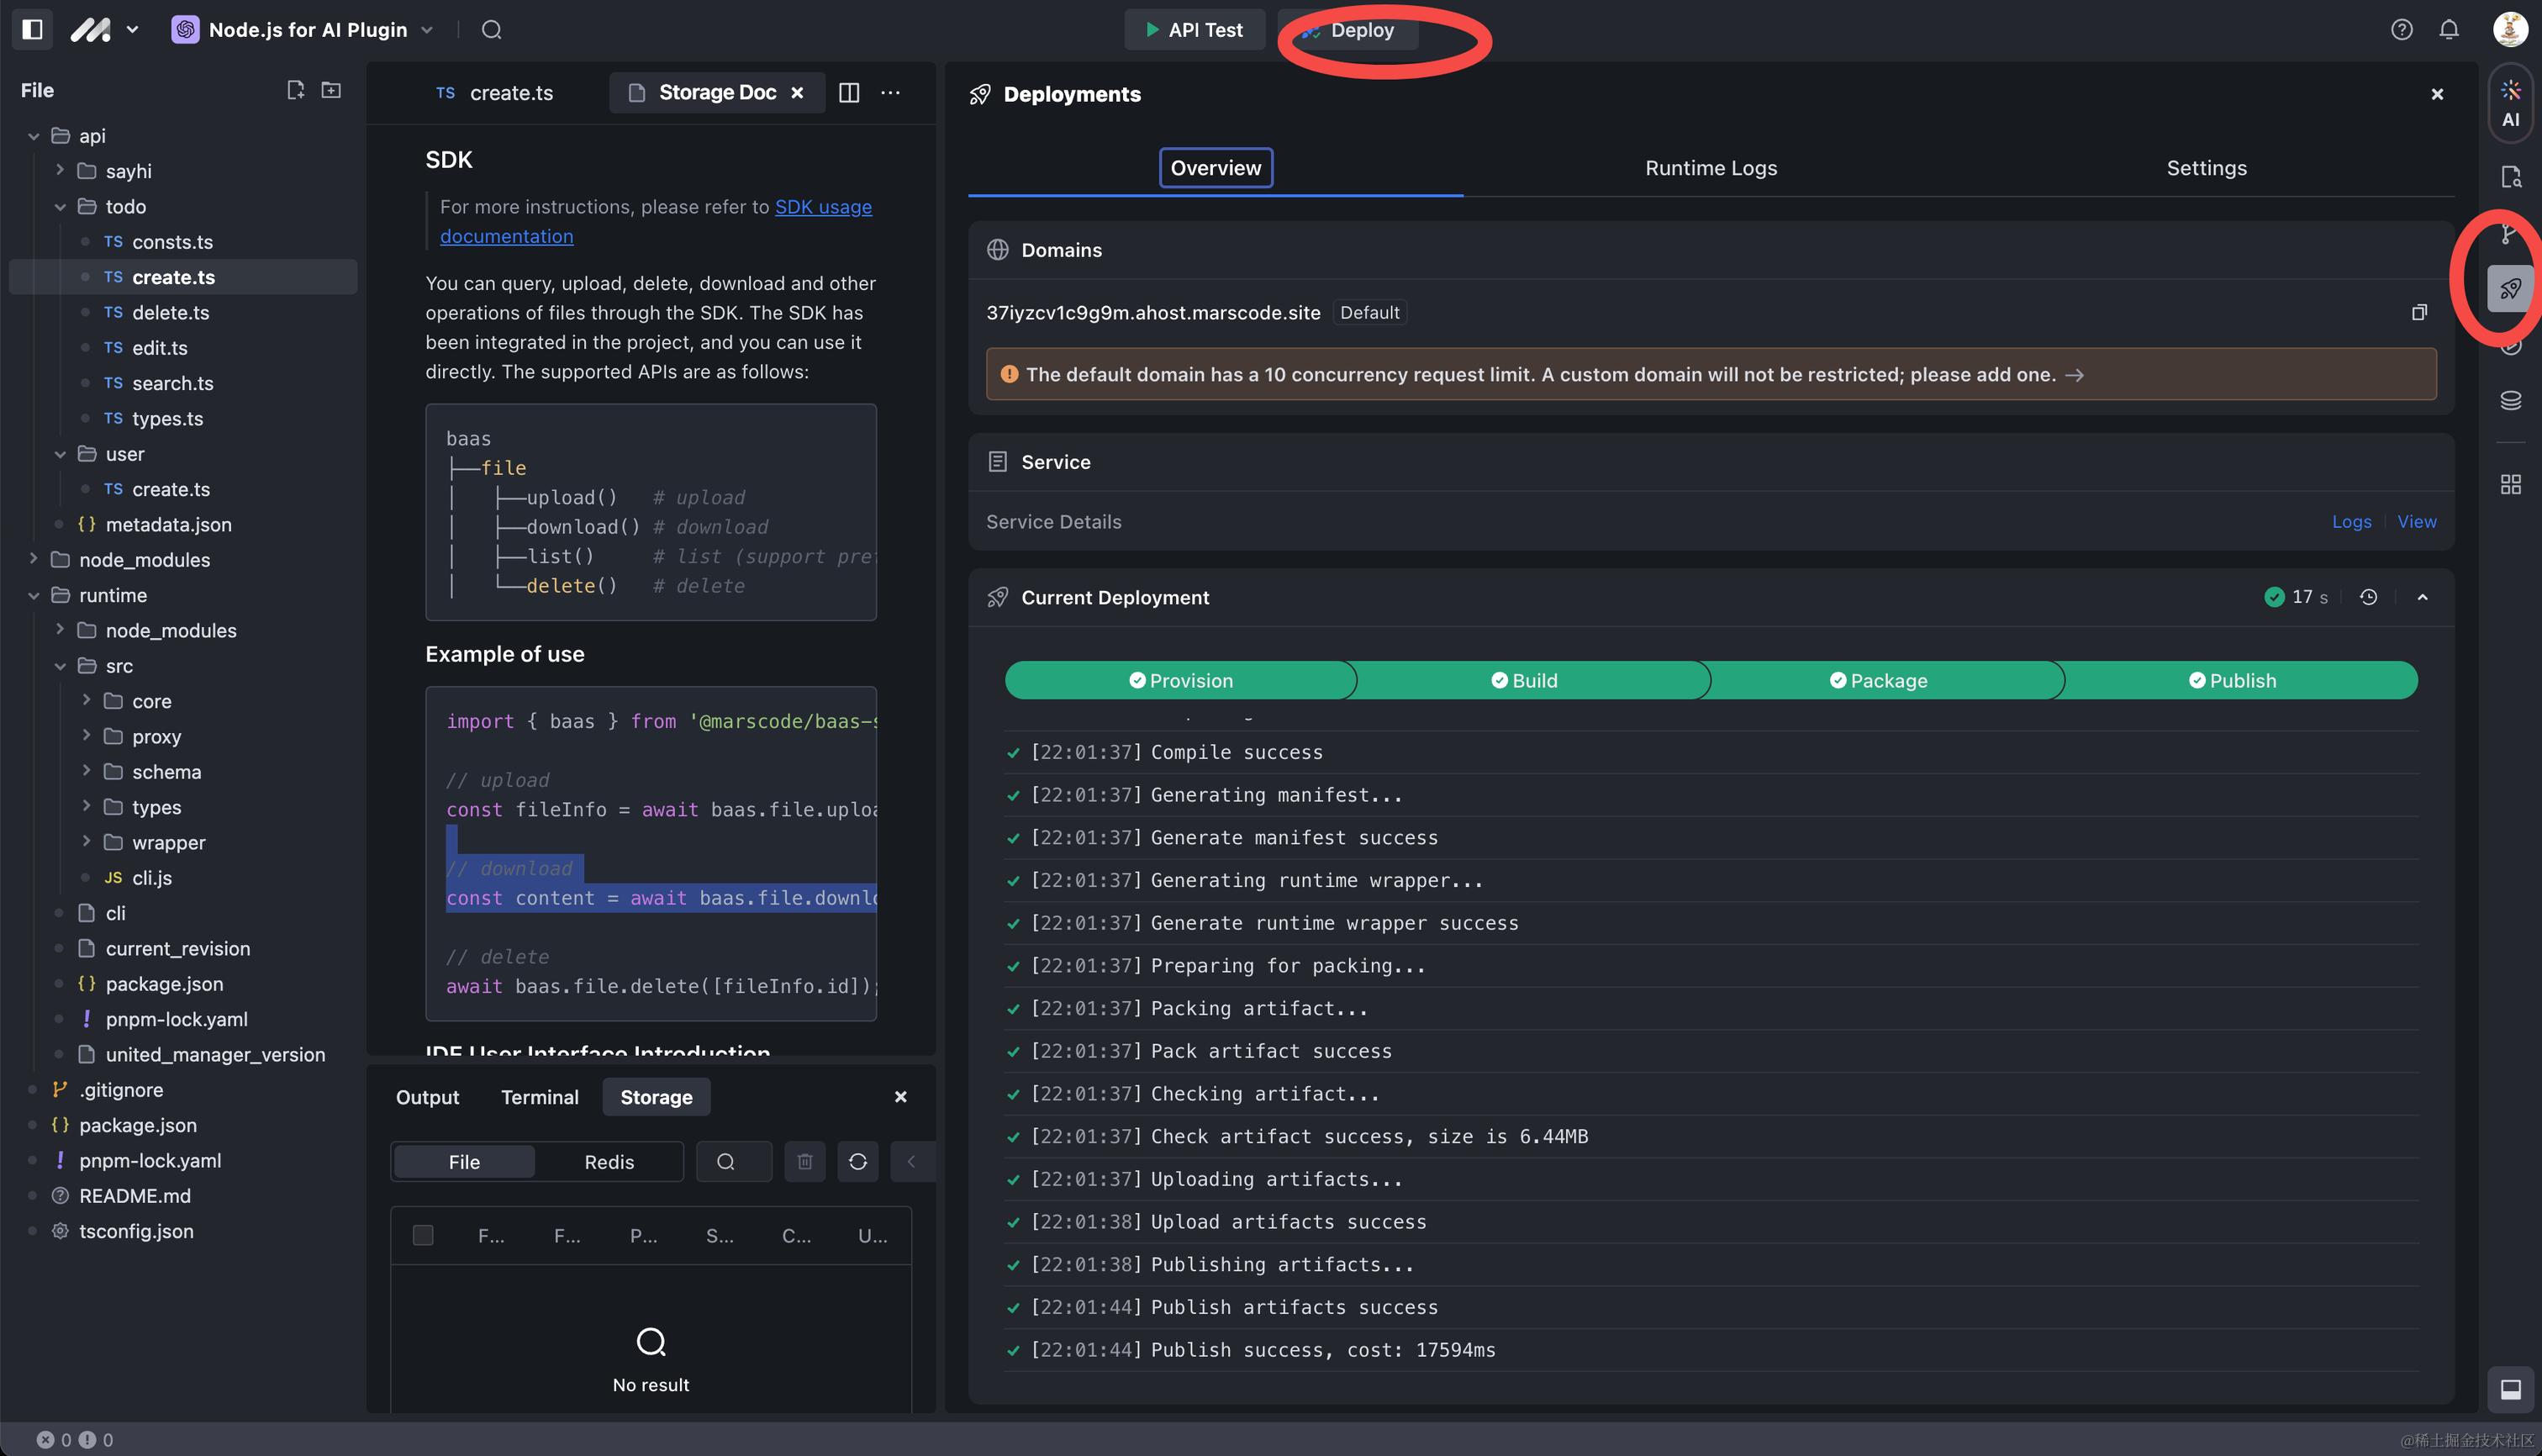
Task: Open the Terminal tab in bottom panel
Action: tap(539, 1097)
